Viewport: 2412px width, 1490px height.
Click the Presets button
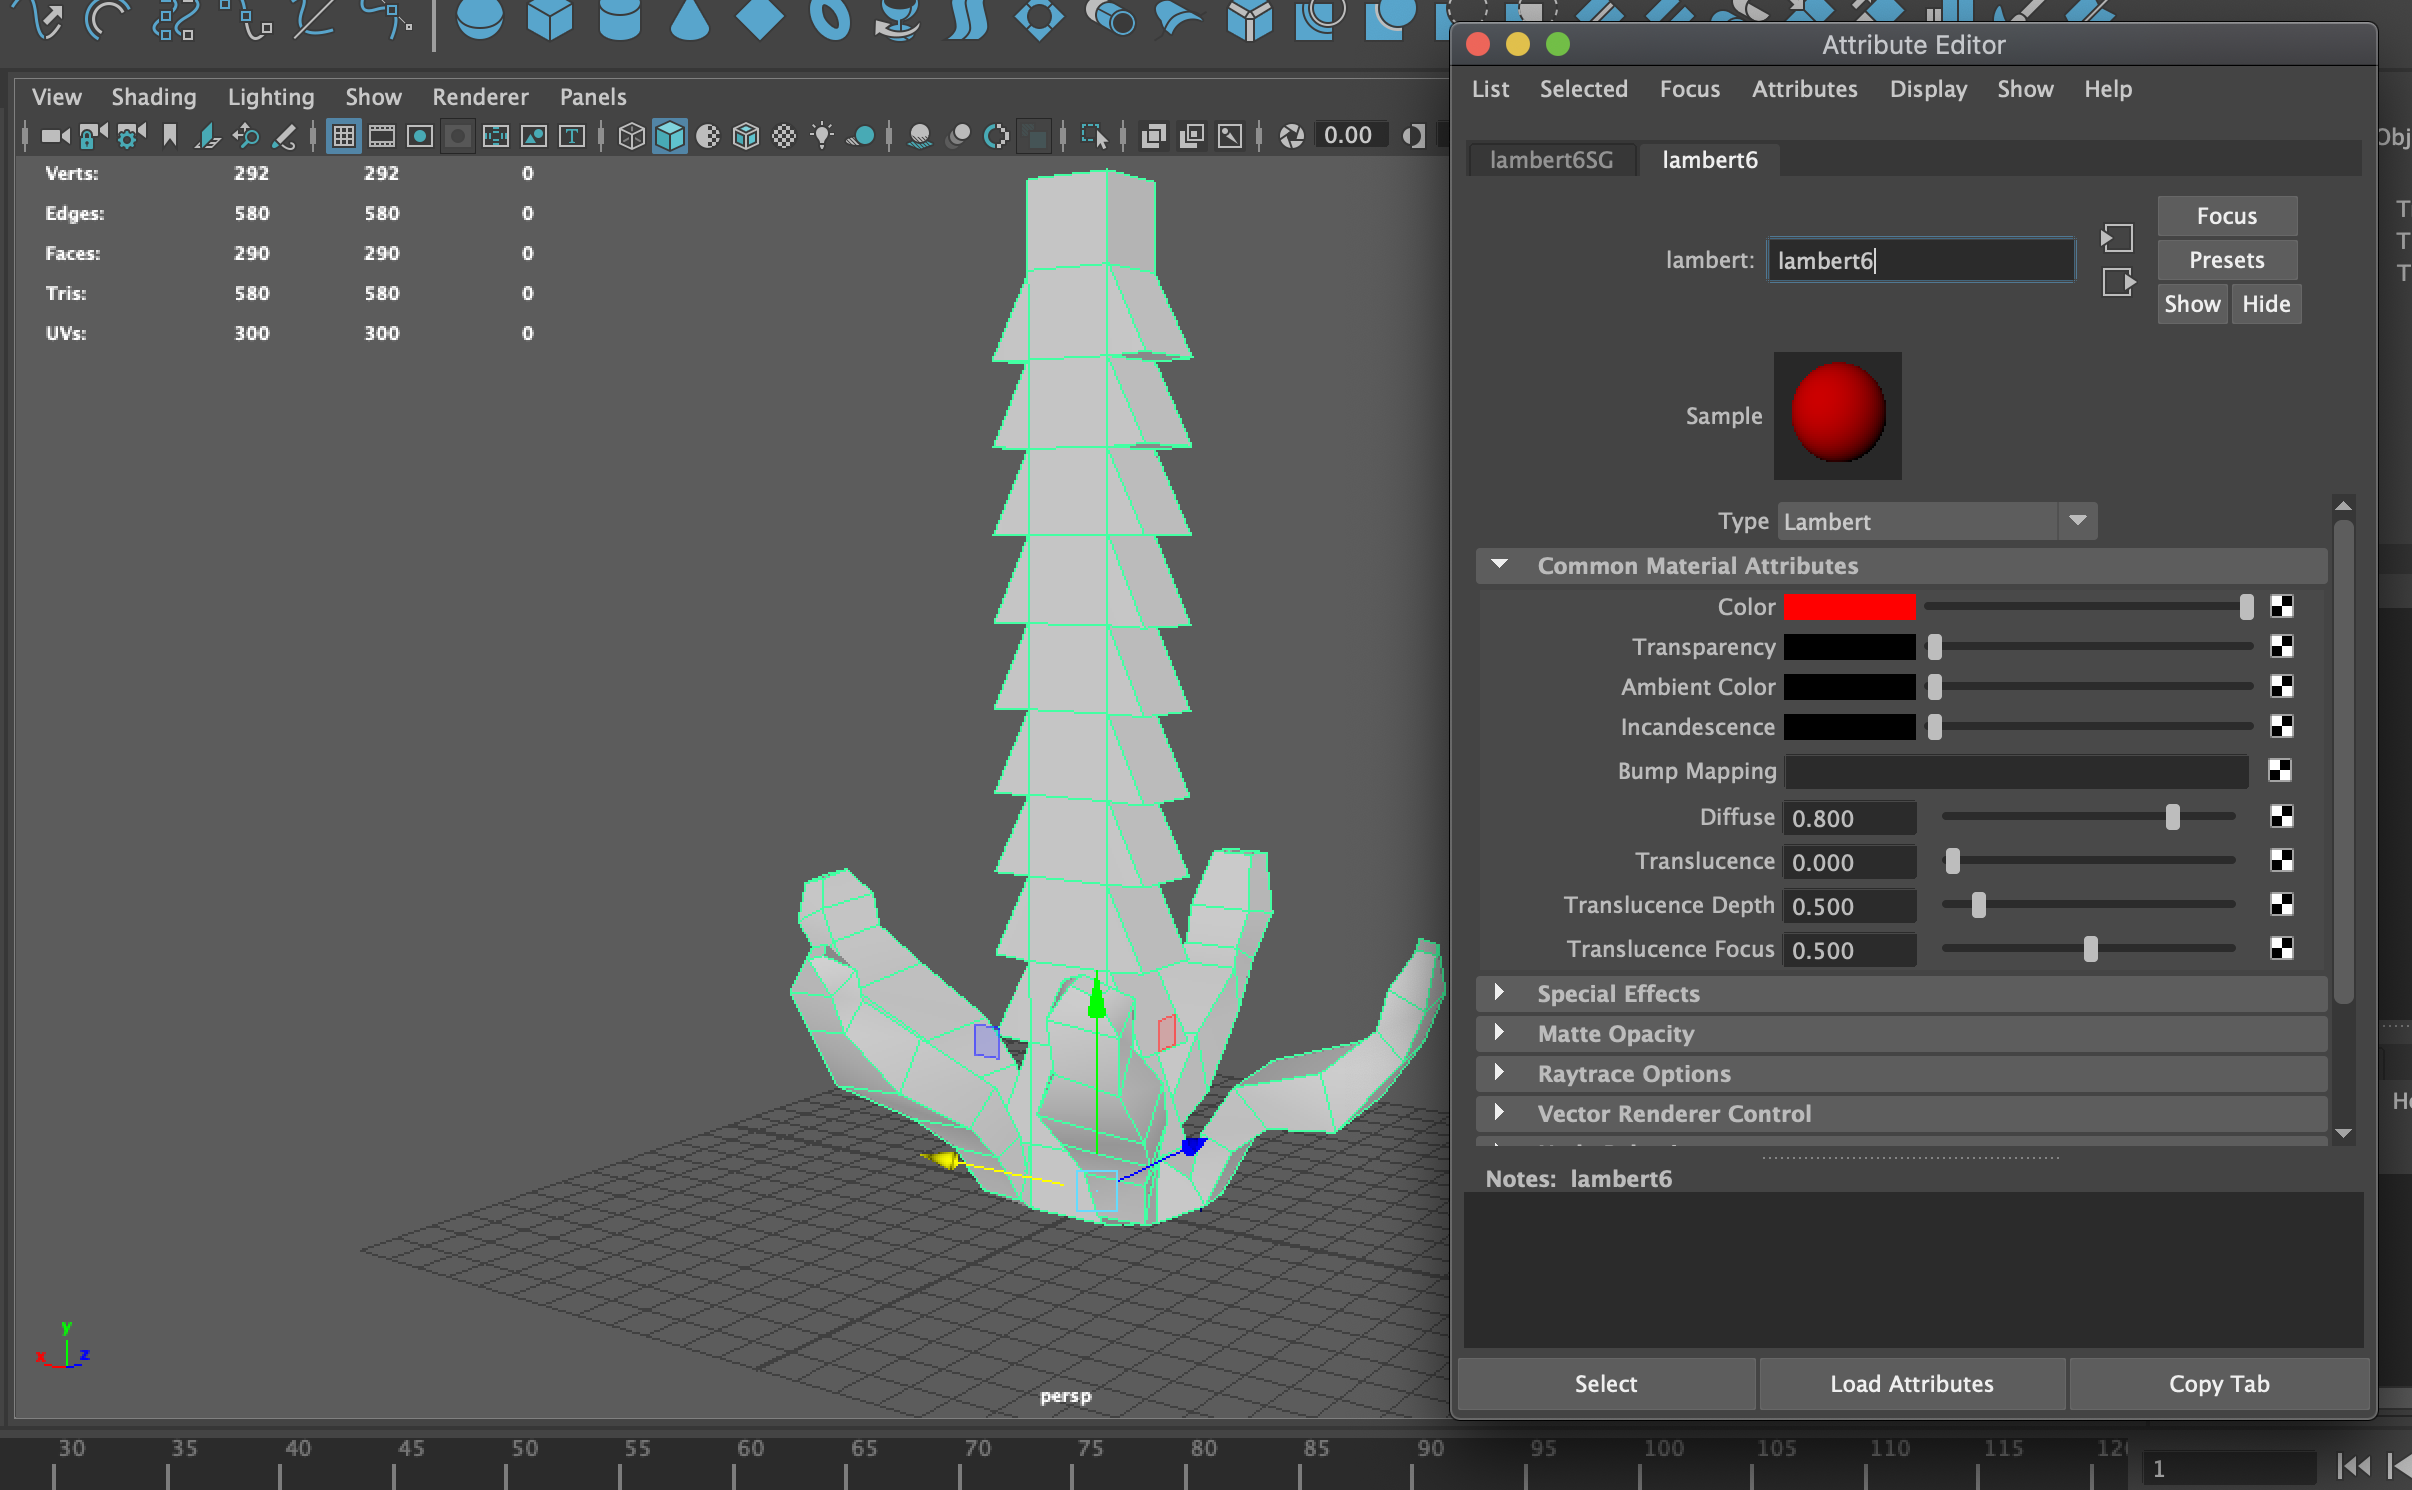(x=2226, y=260)
